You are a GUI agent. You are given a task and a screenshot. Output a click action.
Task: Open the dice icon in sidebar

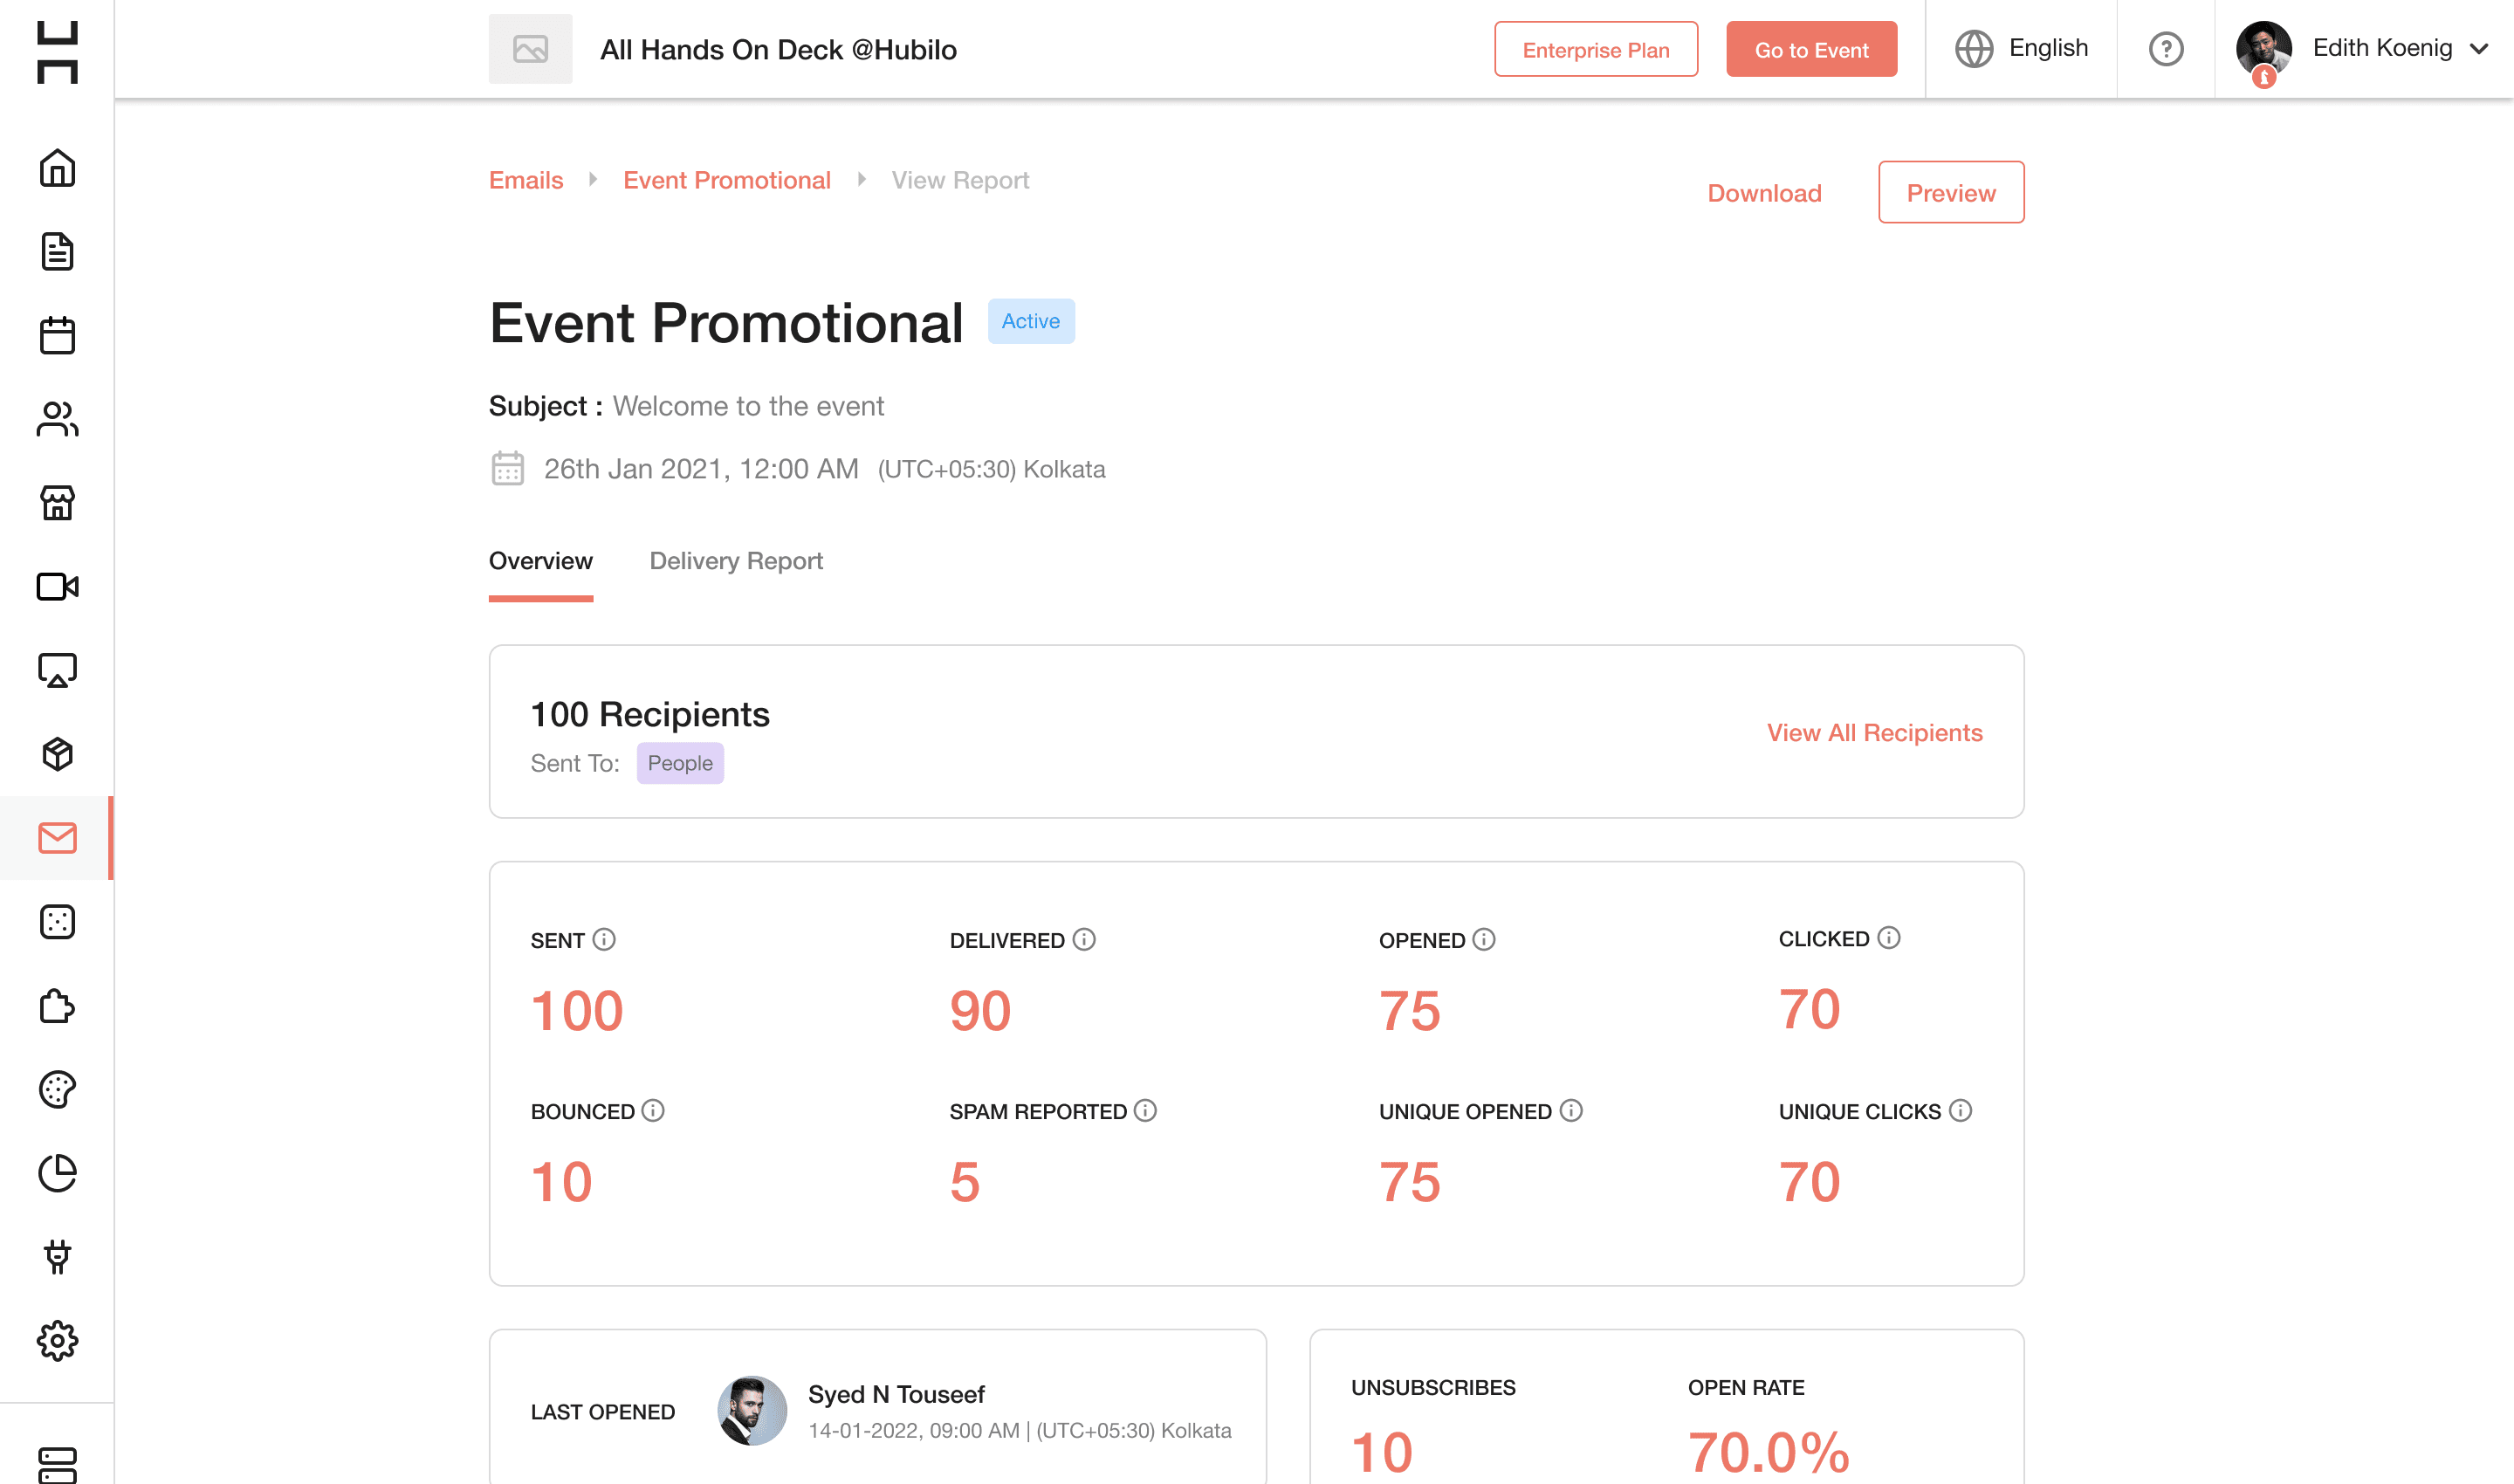tap(57, 922)
